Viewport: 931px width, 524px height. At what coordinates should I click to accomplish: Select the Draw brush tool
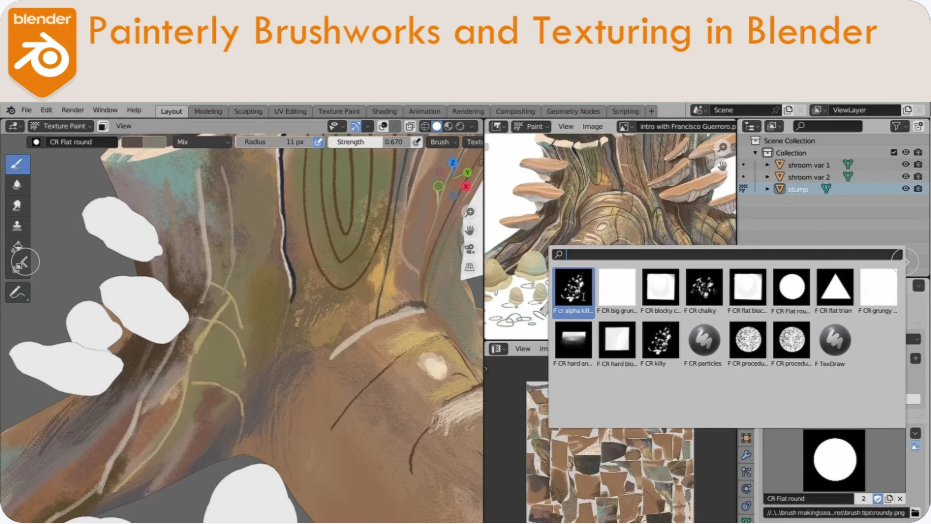pos(18,164)
